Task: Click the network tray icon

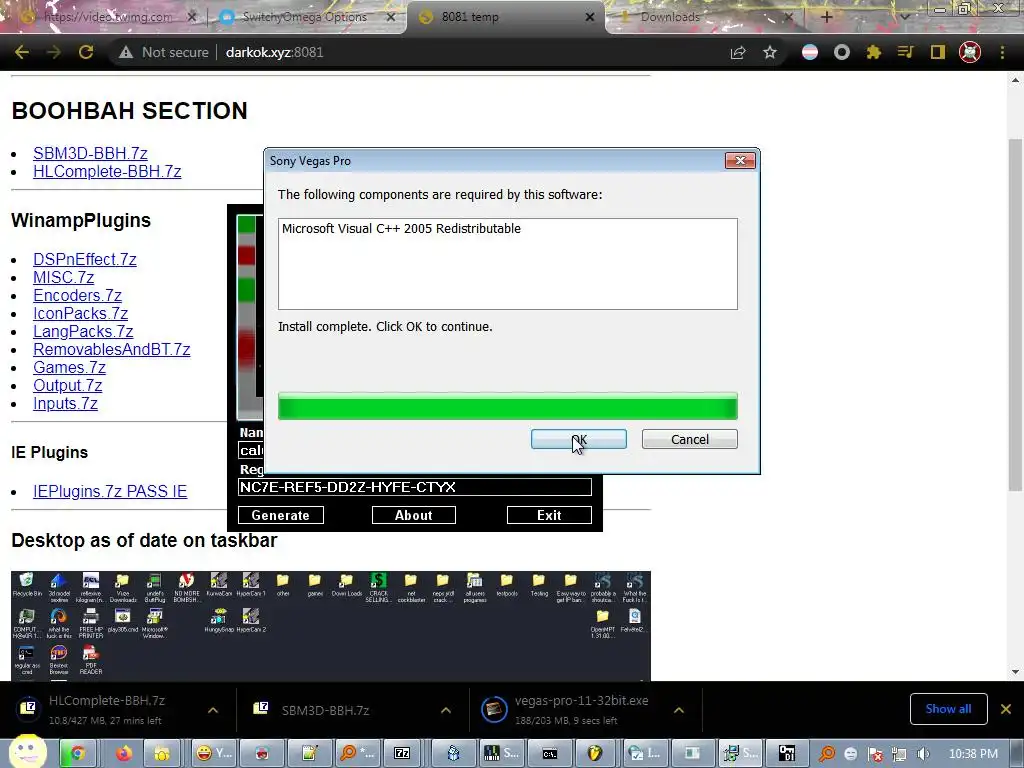Action: pyautogui.click(x=899, y=754)
